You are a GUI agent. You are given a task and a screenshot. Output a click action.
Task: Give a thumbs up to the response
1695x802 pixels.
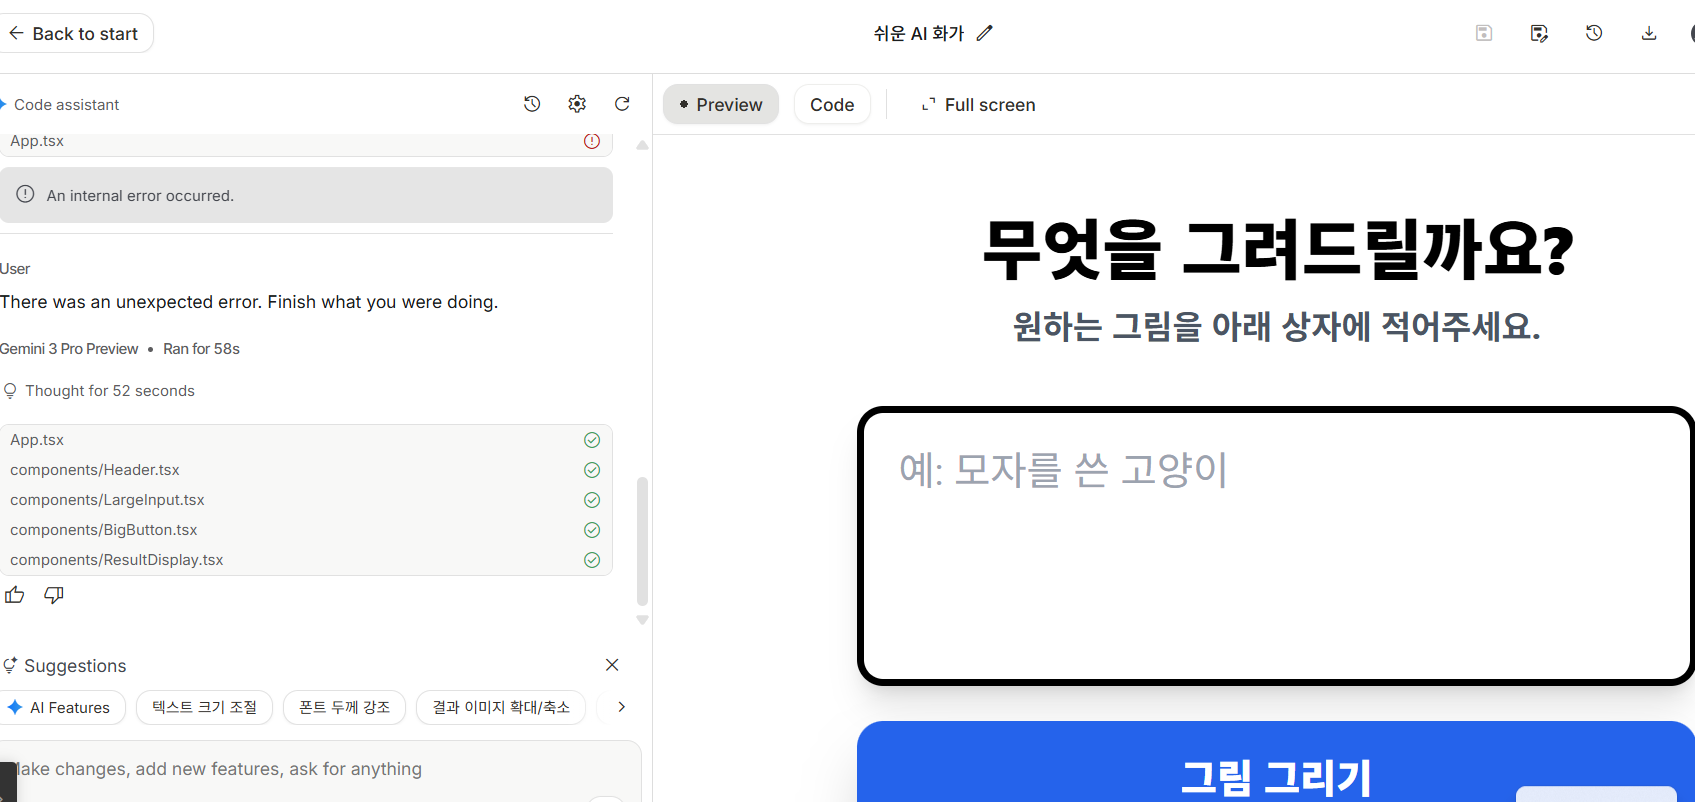15,595
